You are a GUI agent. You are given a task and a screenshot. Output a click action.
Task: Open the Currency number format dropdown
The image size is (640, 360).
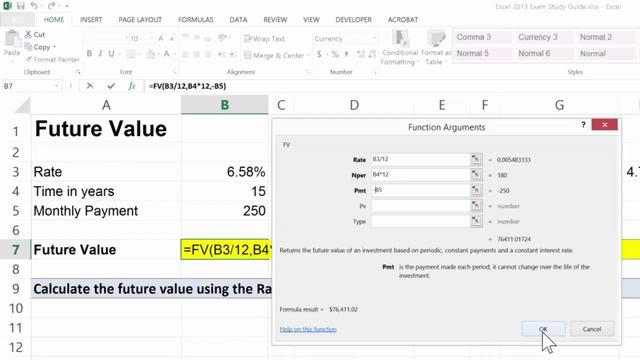[x=374, y=38]
